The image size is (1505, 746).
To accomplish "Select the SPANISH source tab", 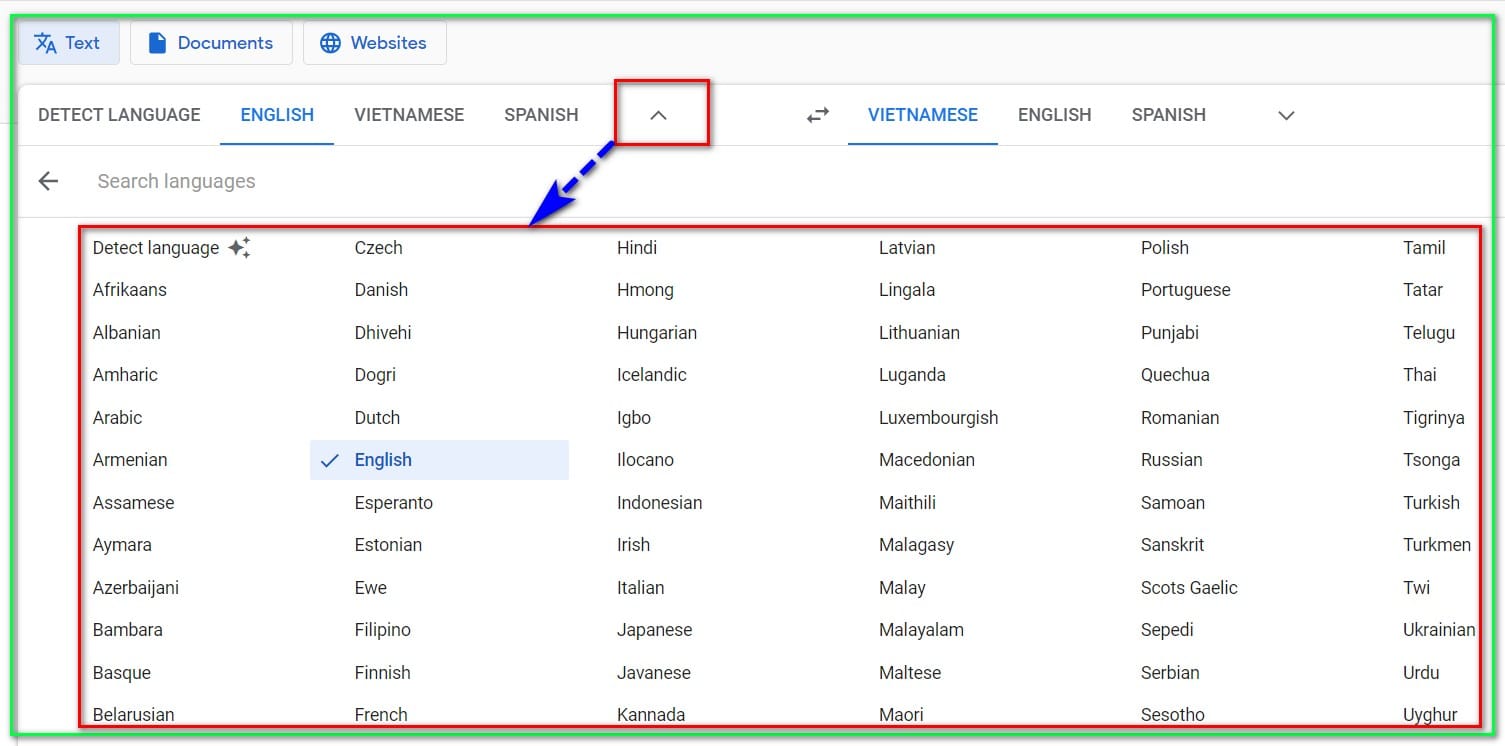I will point(541,115).
